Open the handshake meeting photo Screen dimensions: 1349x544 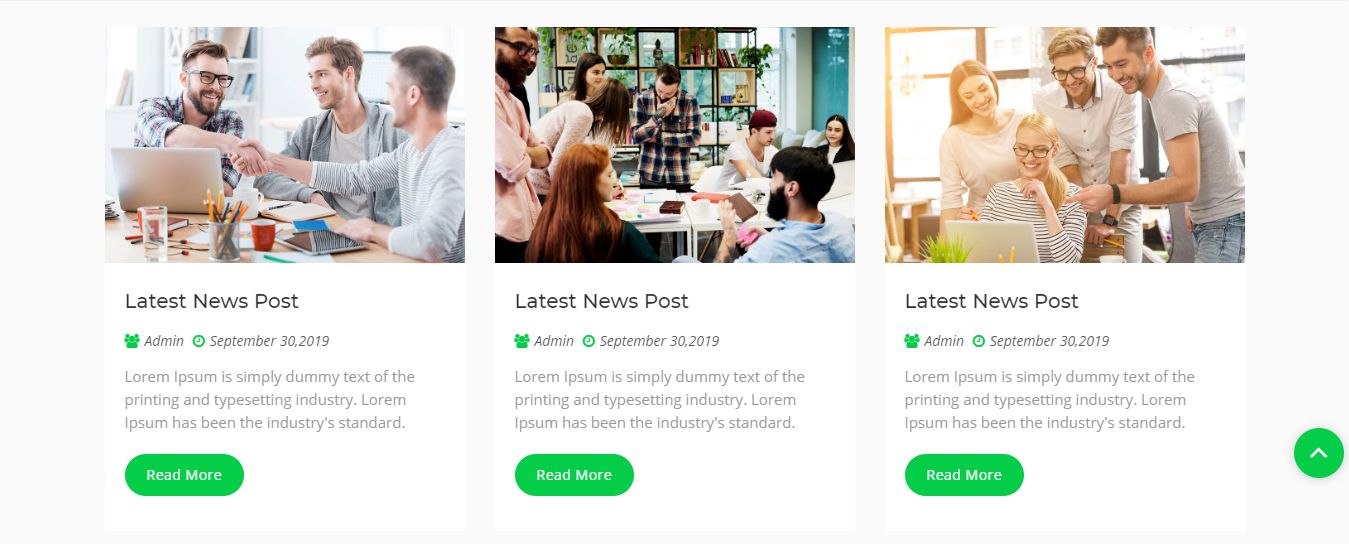click(x=285, y=145)
